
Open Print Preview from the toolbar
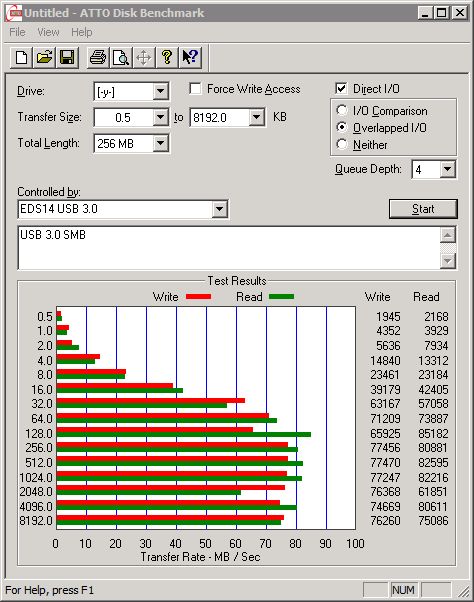(x=121, y=58)
